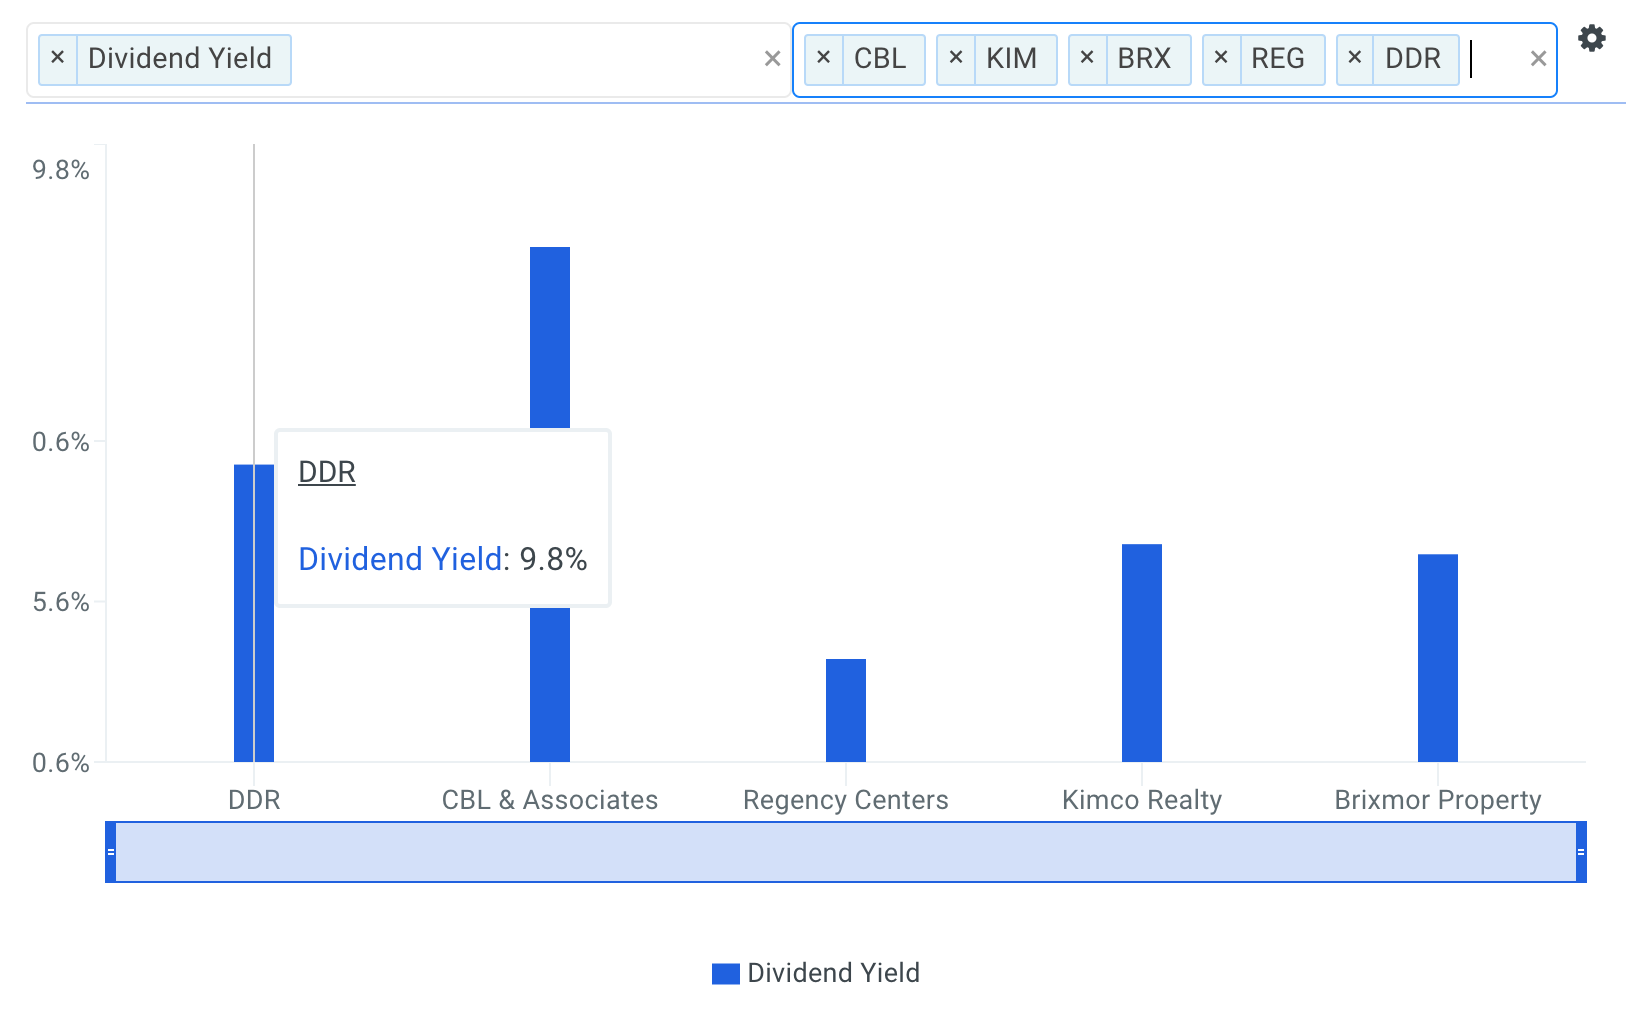
Task: Select the Regency Centers bar
Action: pos(846,710)
